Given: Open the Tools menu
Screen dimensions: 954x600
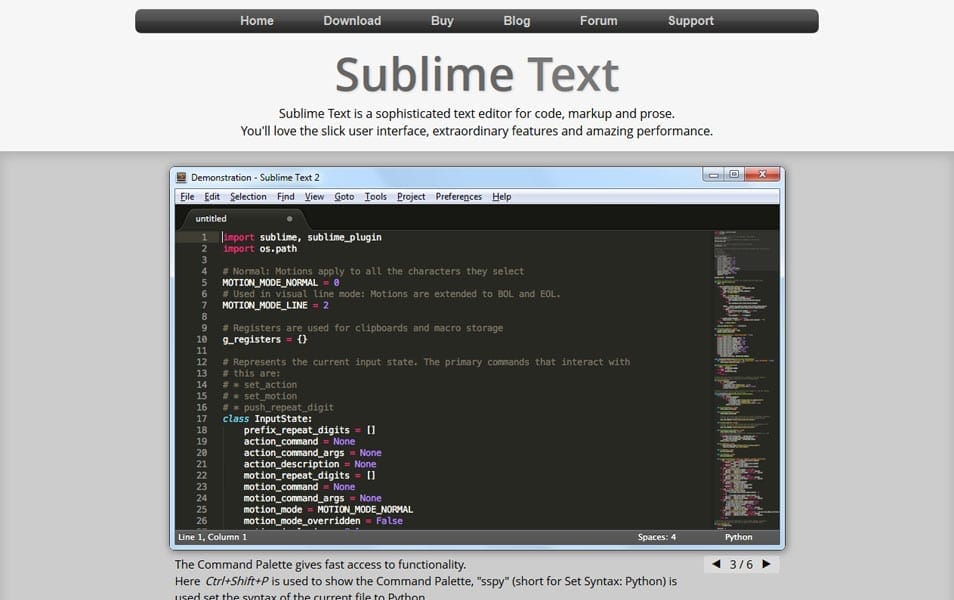Looking at the screenshot, I should (x=375, y=196).
